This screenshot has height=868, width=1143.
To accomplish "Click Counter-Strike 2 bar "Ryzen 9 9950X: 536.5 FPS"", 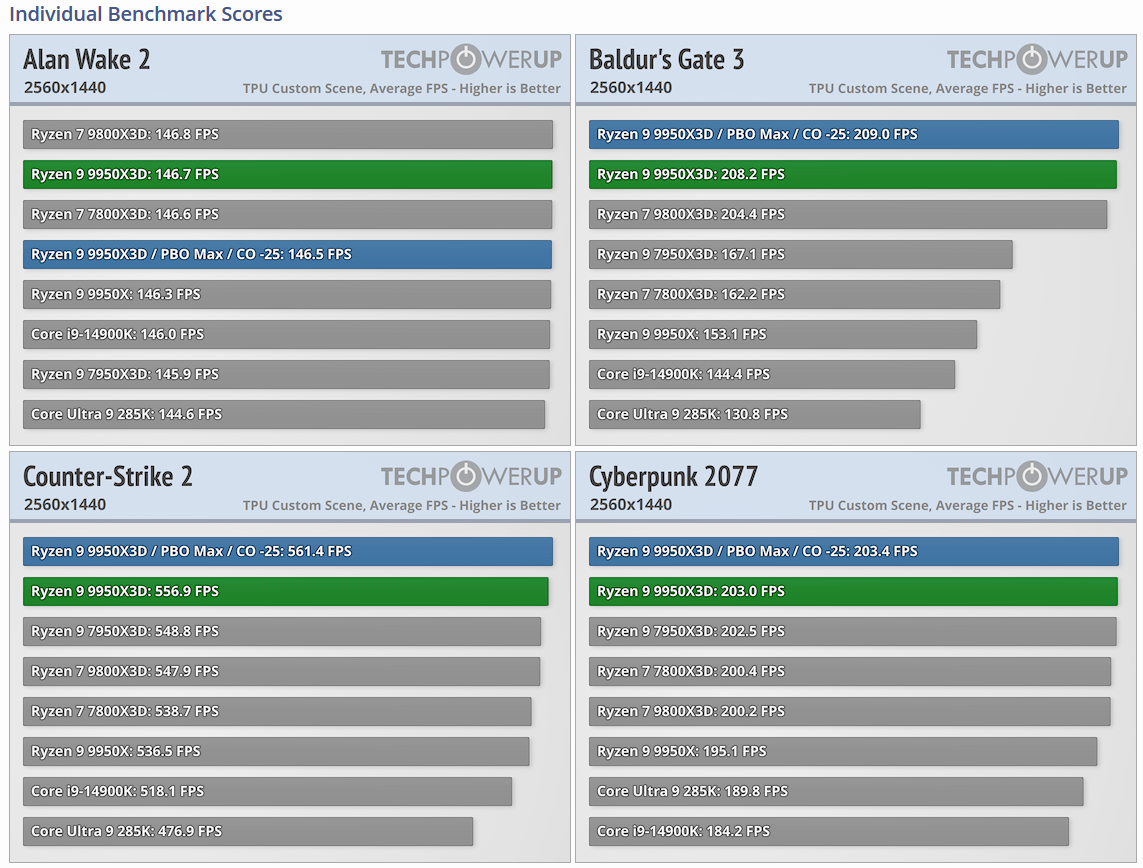I will coord(276,751).
